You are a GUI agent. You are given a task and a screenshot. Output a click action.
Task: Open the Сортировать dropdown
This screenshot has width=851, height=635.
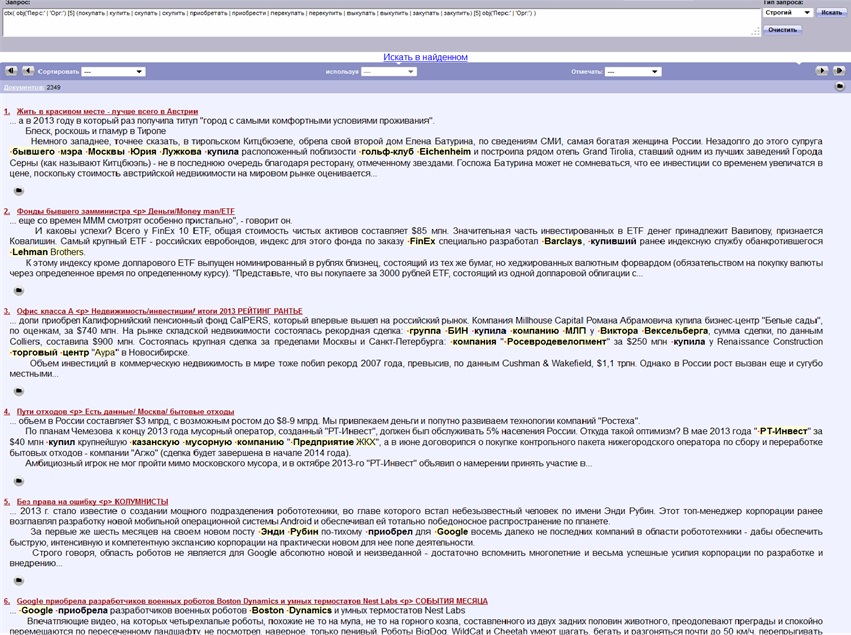(x=113, y=72)
